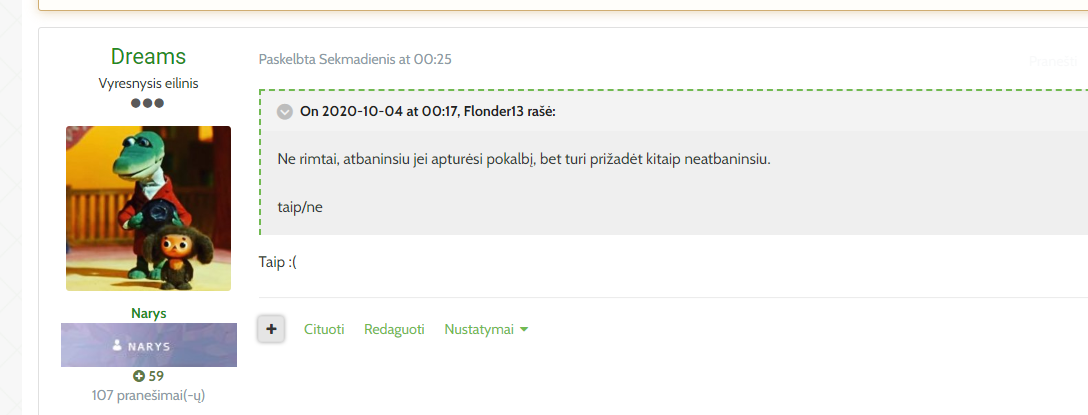Open the Nustatymai dropdown menu

486,329
